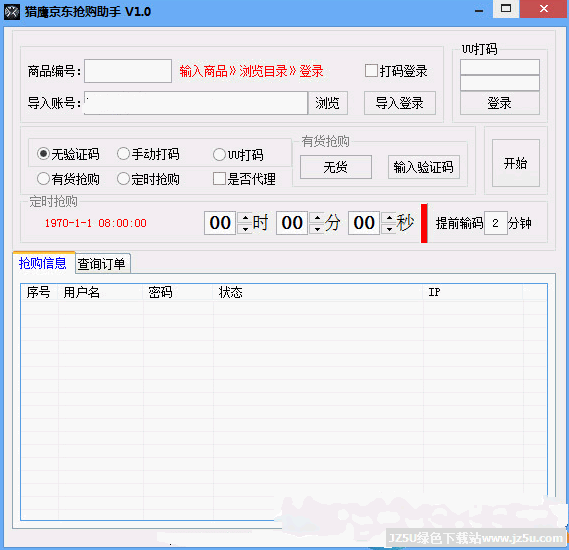Open the 查询订单 tab
The height and width of the screenshot is (550, 569).
coord(102,264)
